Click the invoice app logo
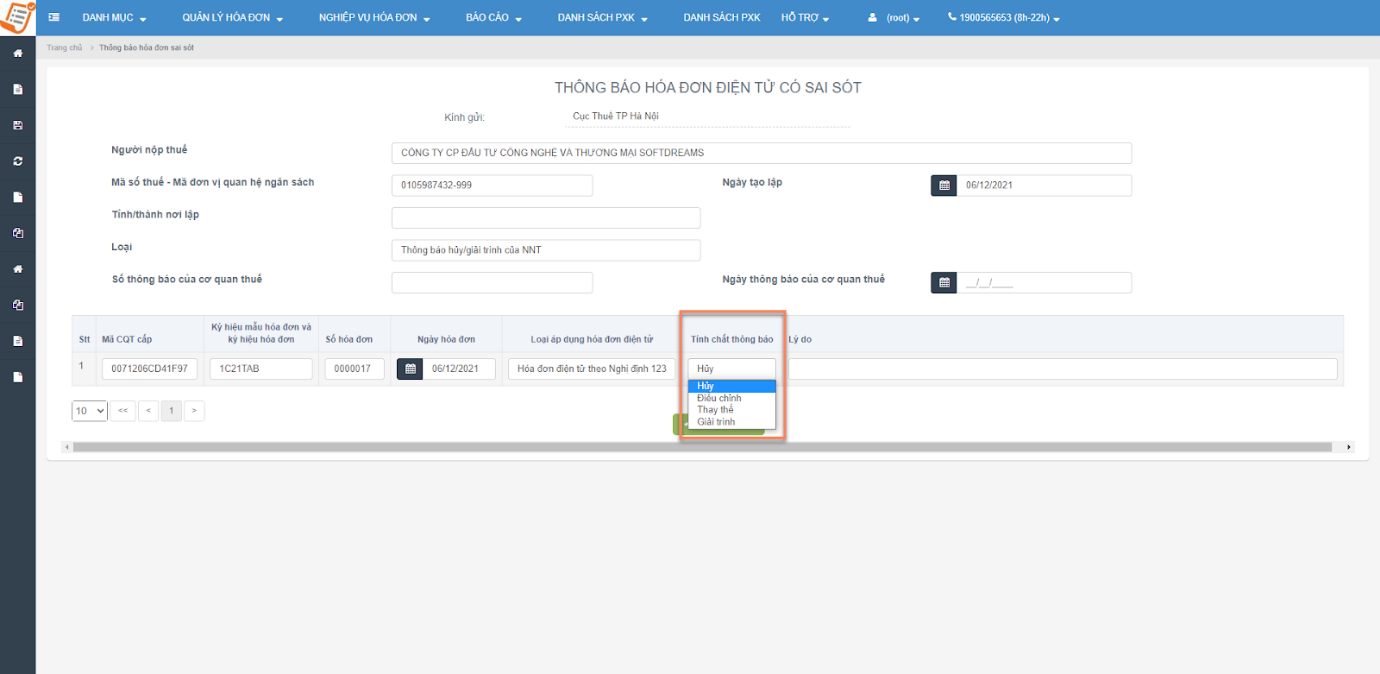The image size is (1380, 674). coord(17,17)
